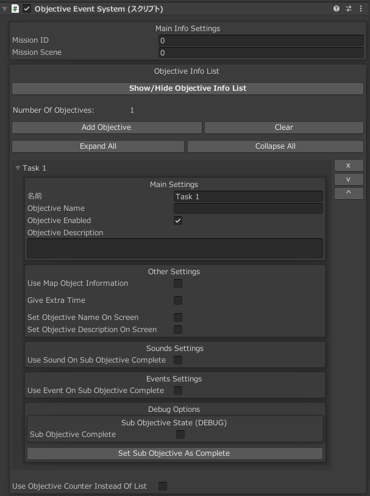
Task: Click the script icon of Objective Event System
Action: pos(15,9)
